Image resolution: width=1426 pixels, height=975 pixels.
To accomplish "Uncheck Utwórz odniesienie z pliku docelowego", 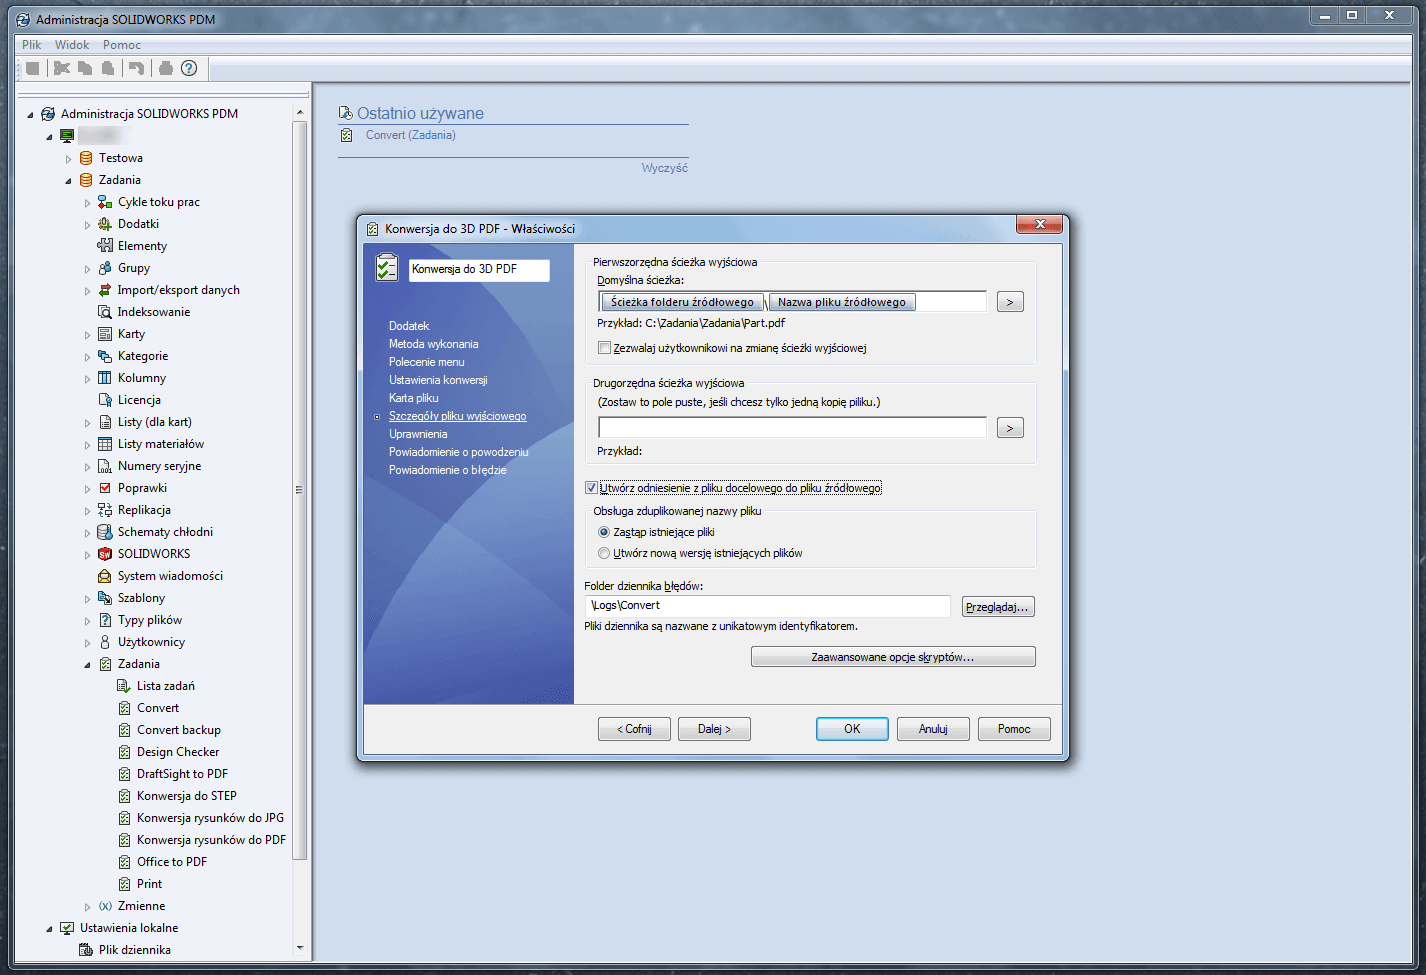I will pos(591,487).
